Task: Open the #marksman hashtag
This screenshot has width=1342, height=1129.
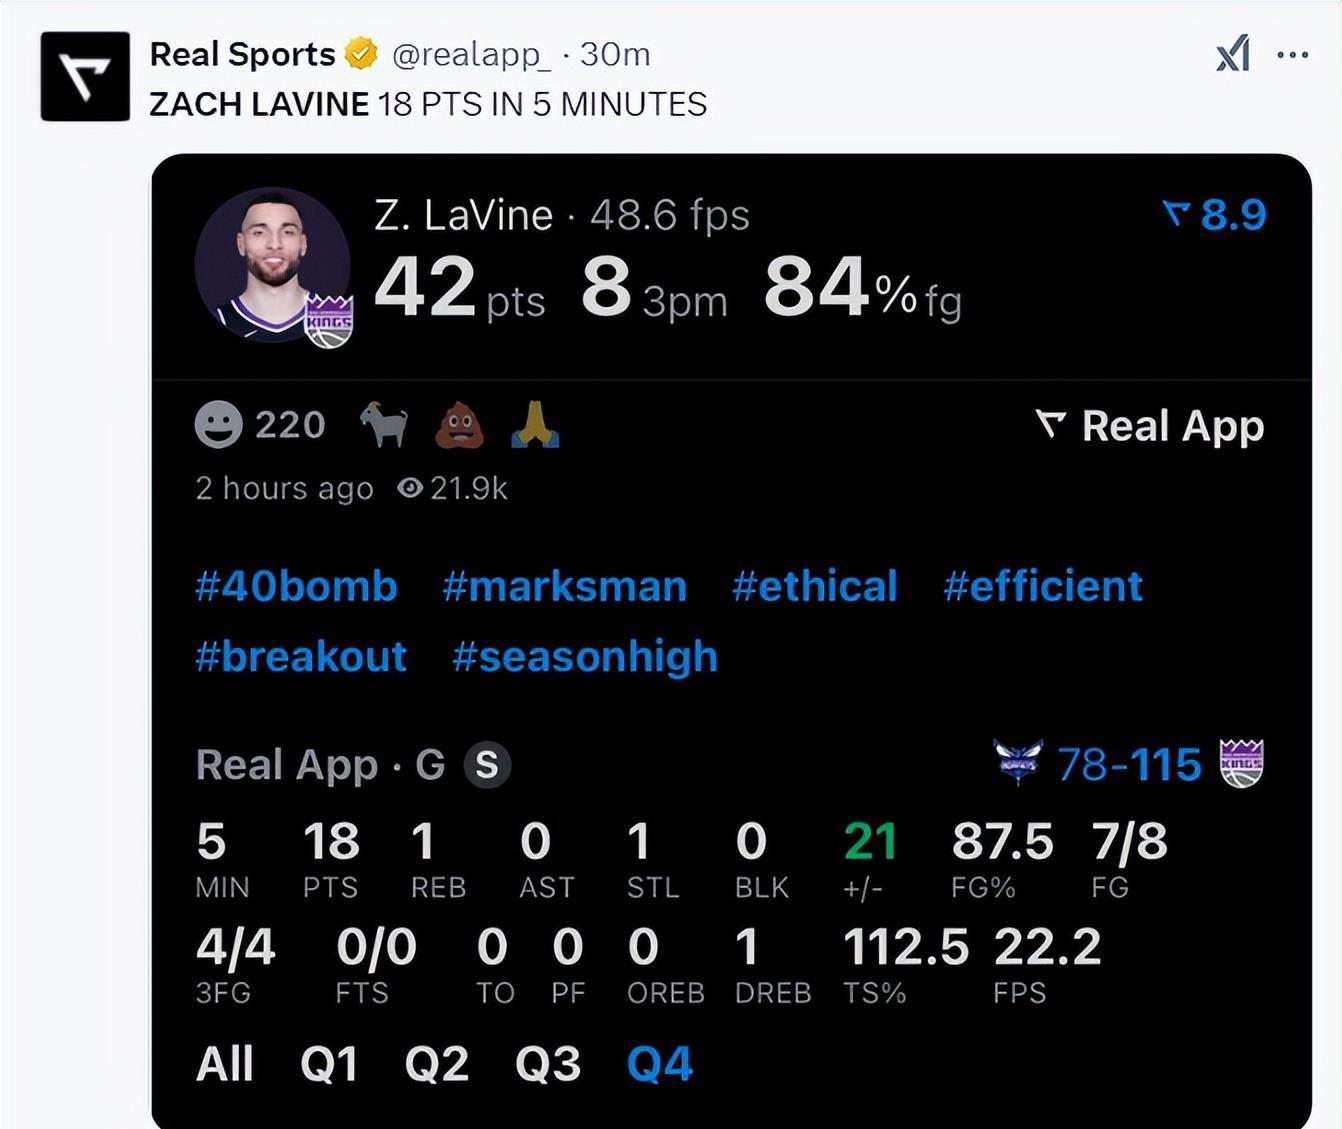Action: [564, 586]
